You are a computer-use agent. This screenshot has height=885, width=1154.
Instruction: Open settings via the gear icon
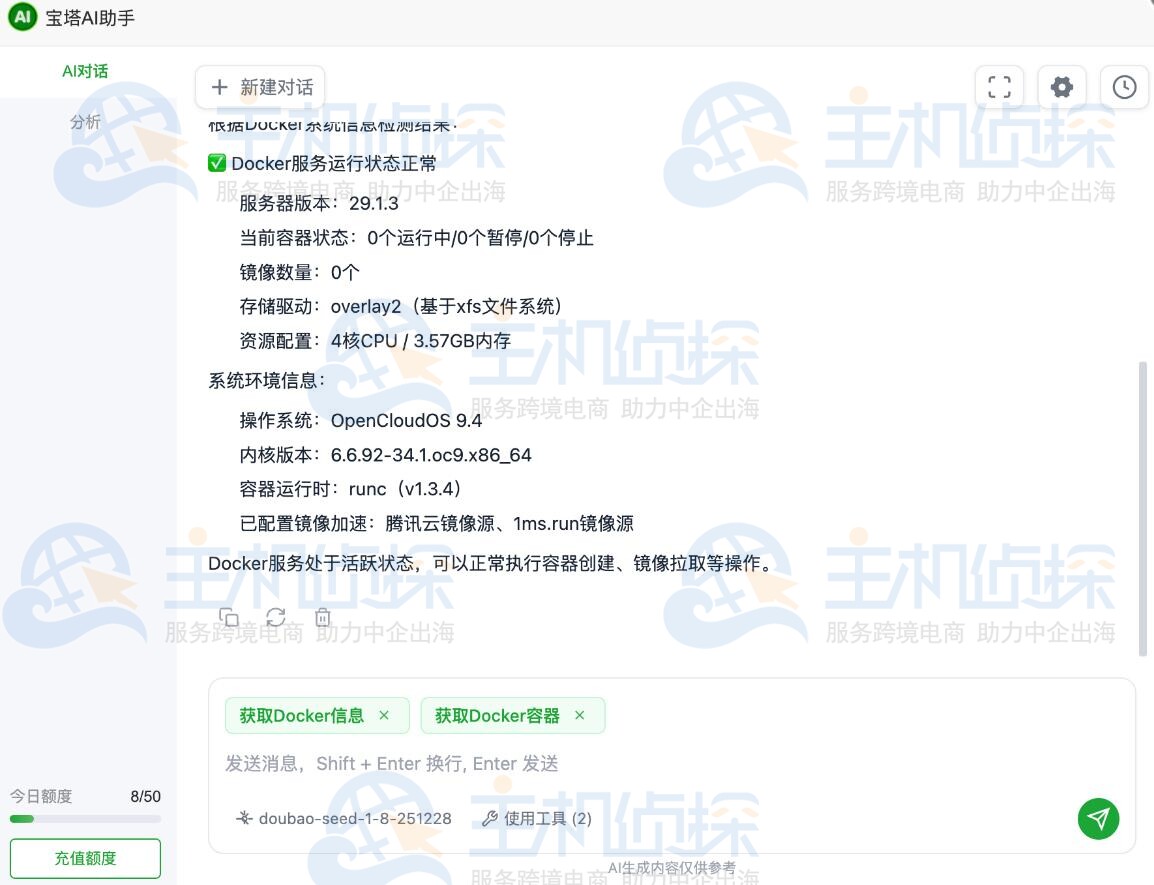click(x=1061, y=87)
